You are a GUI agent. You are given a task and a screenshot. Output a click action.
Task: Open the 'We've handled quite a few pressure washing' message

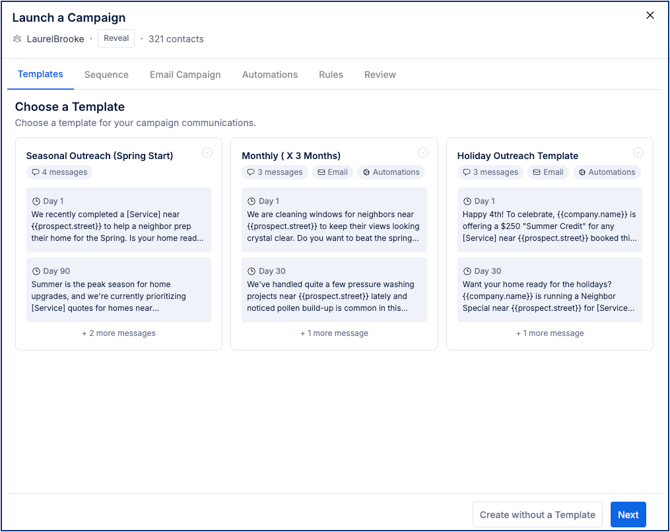(334, 290)
